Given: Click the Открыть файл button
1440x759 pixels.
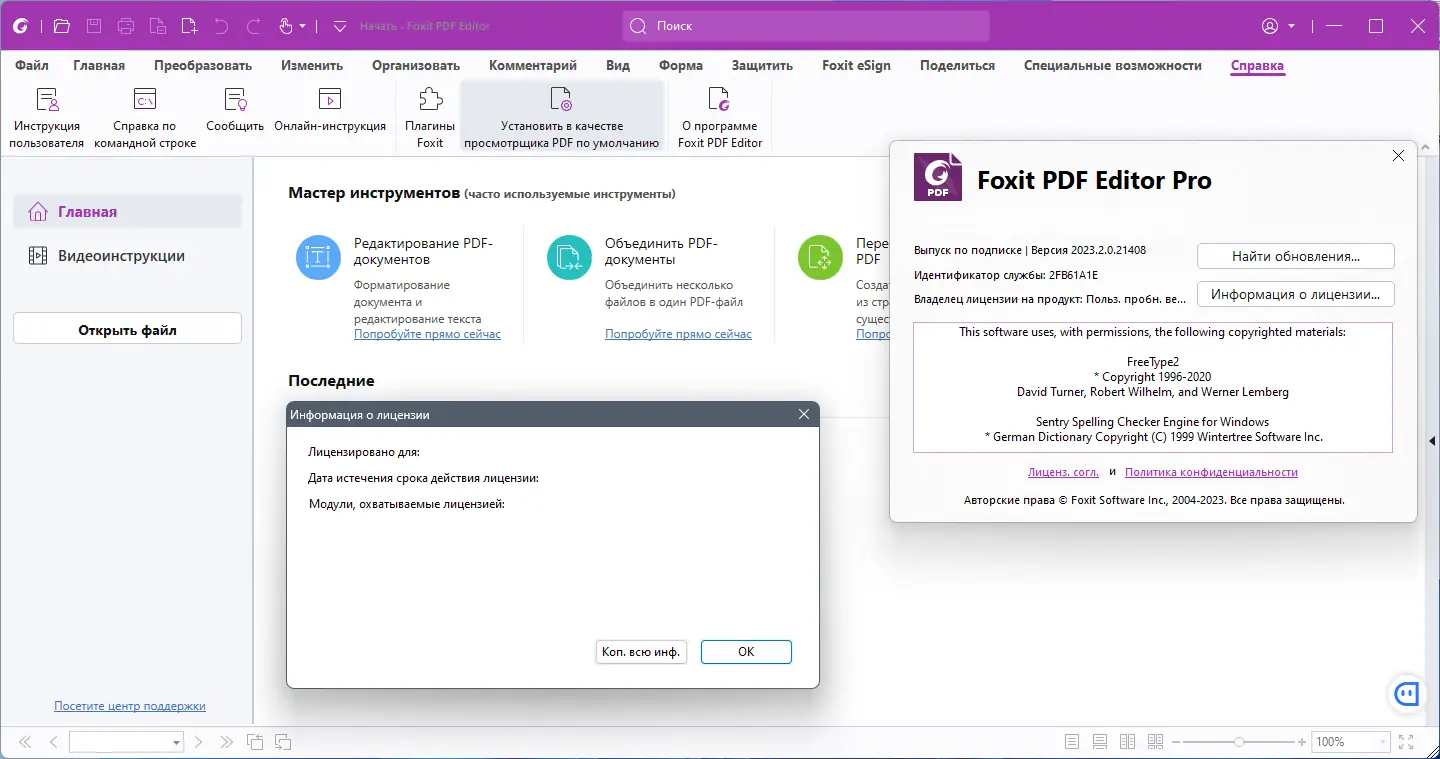Looking at the screenshot, I should coord(128,329).
